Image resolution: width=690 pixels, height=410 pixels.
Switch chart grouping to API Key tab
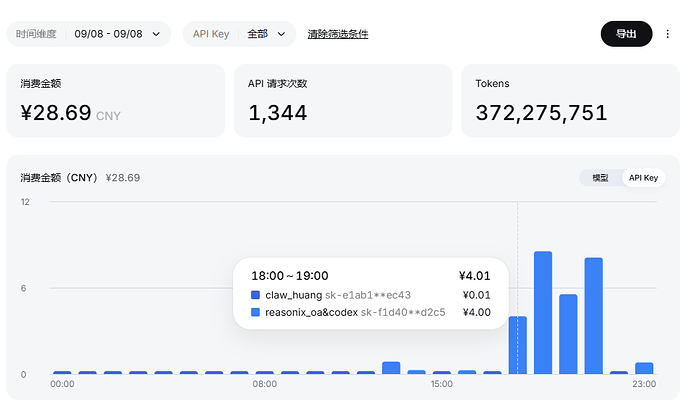click(643, 178)
